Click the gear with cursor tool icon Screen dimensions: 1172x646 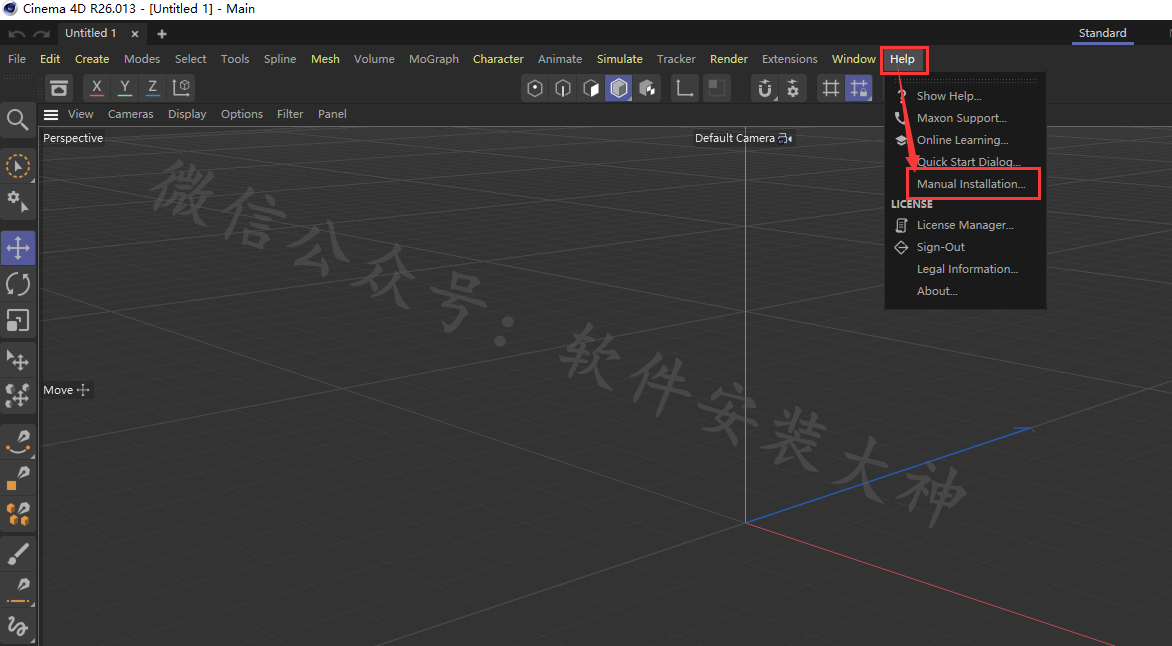(x=18, y=201)
